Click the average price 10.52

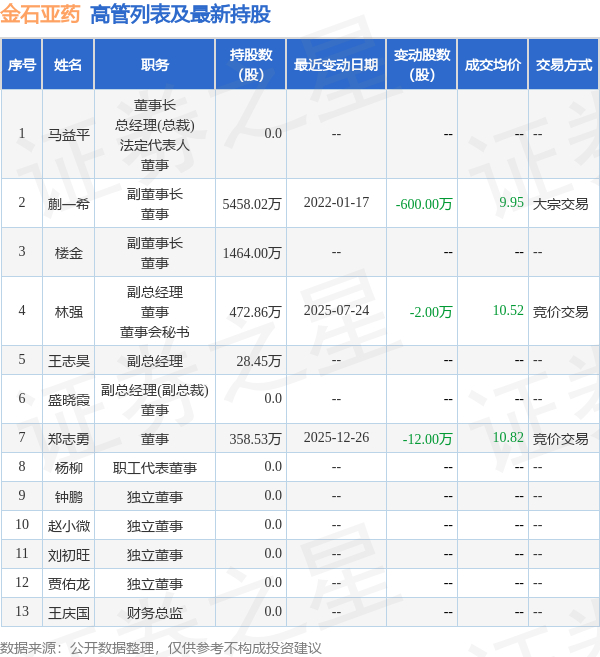508,310
